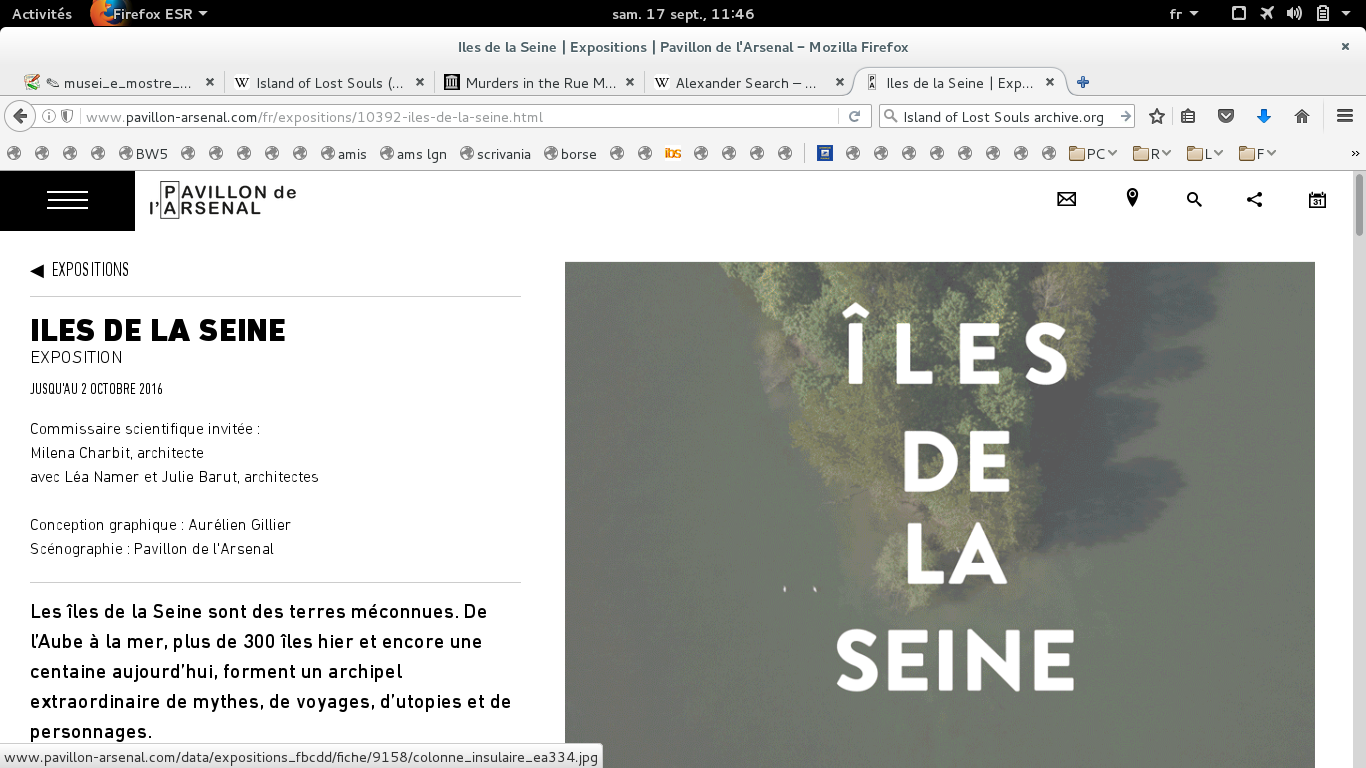Switch to the Island of Lost Souls tab
1366x768 pixels.
[x=330, y=83]
